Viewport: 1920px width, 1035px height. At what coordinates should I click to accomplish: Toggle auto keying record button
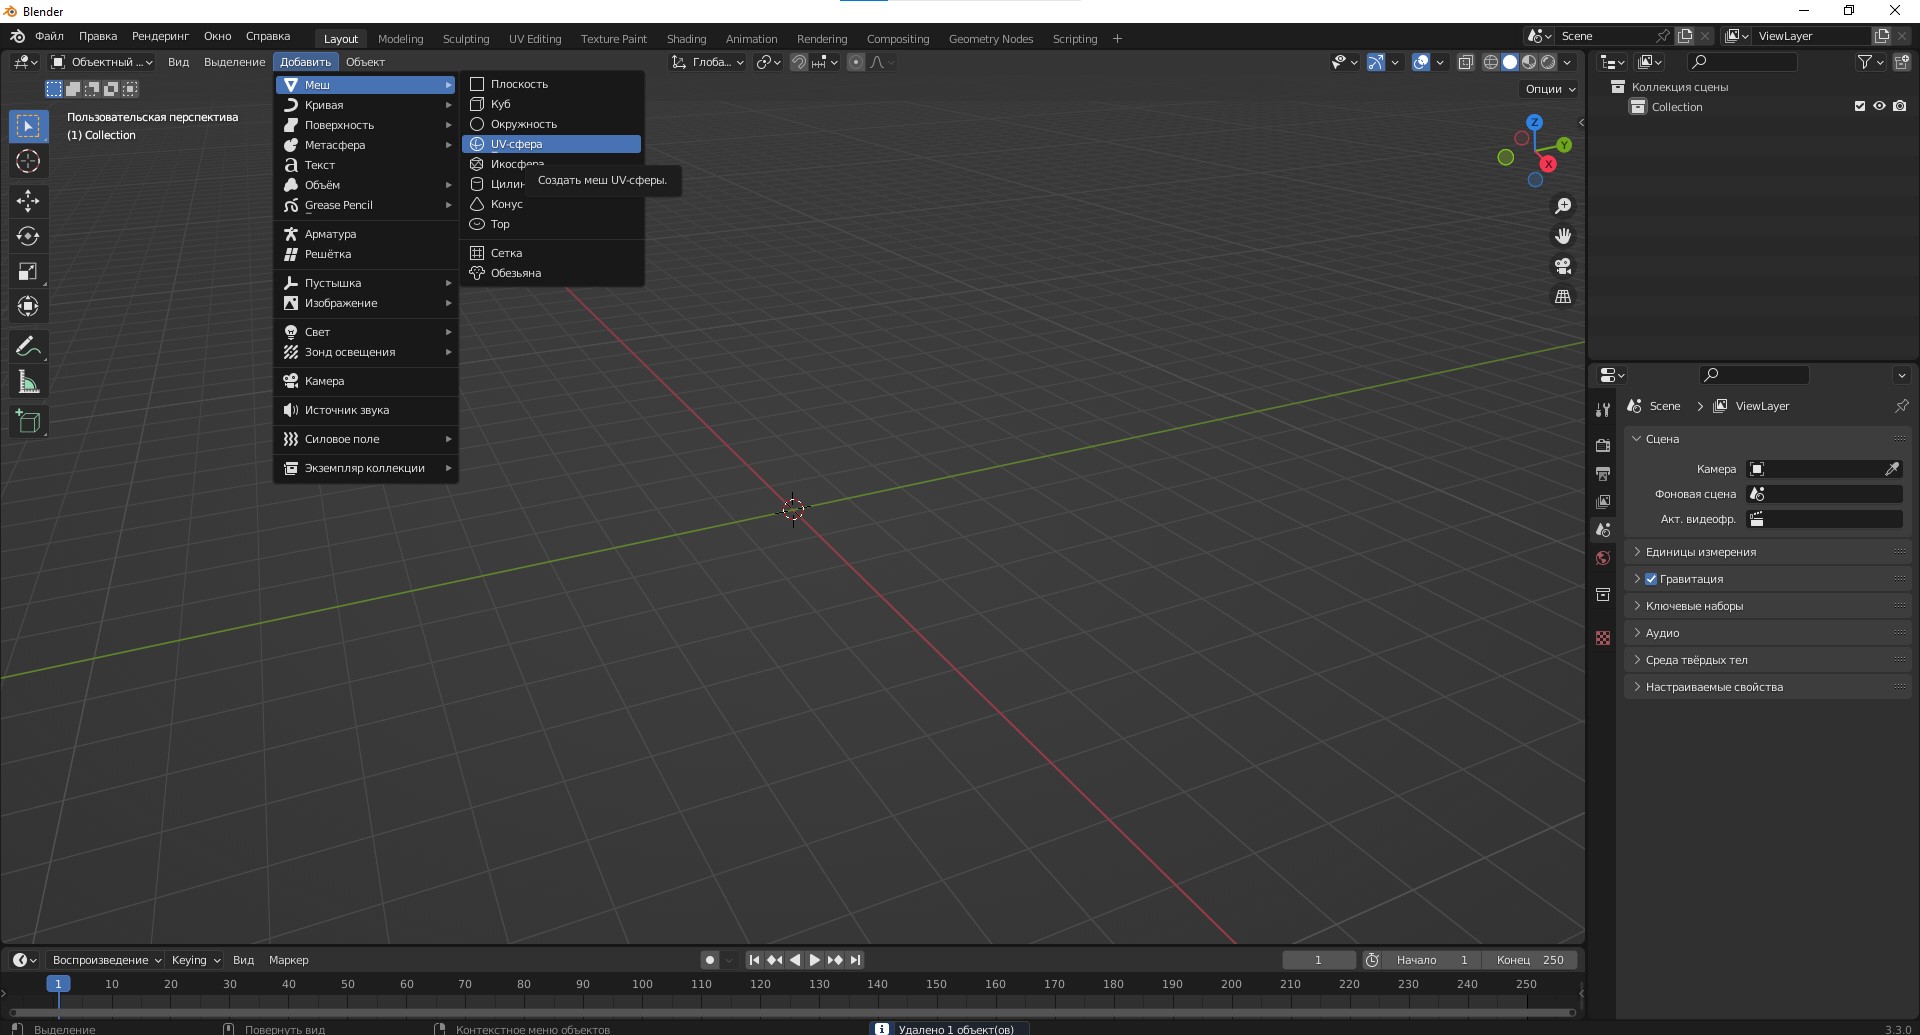click(x=710, y=960)
